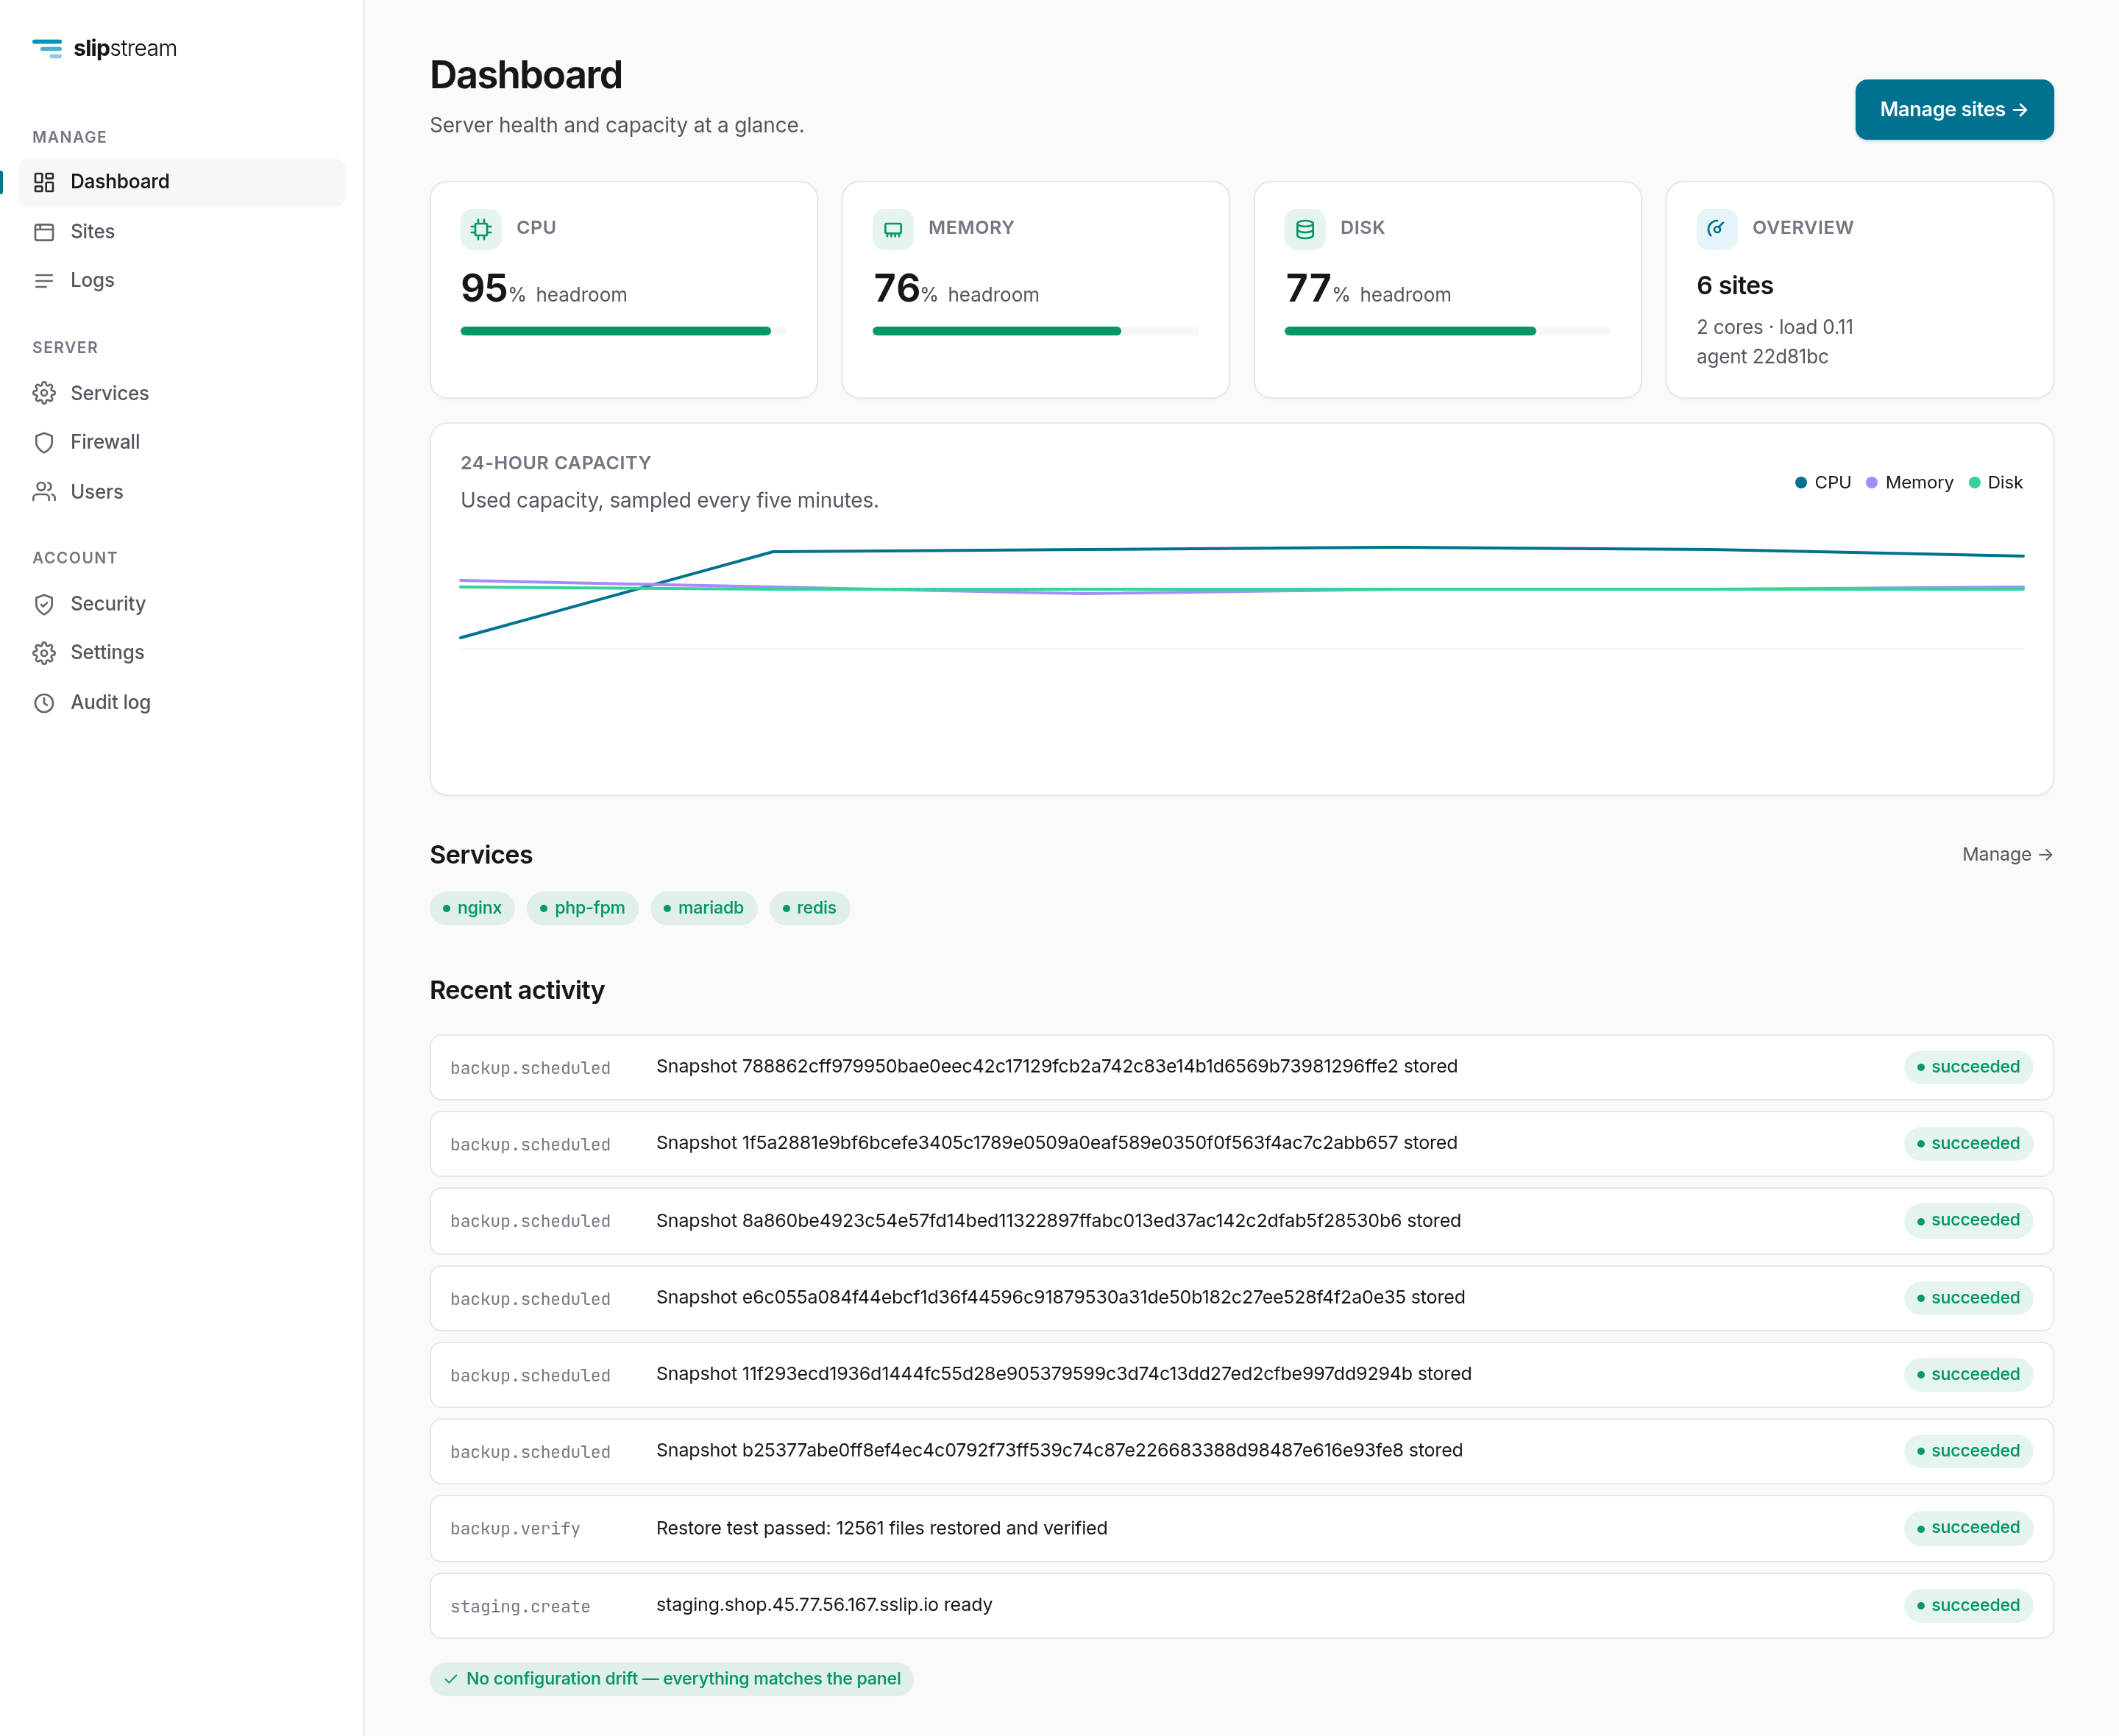The height and width of the screenshot is (1736, 2119).
Task: Go to Sites in the sidebar
Action: point(182,232)
